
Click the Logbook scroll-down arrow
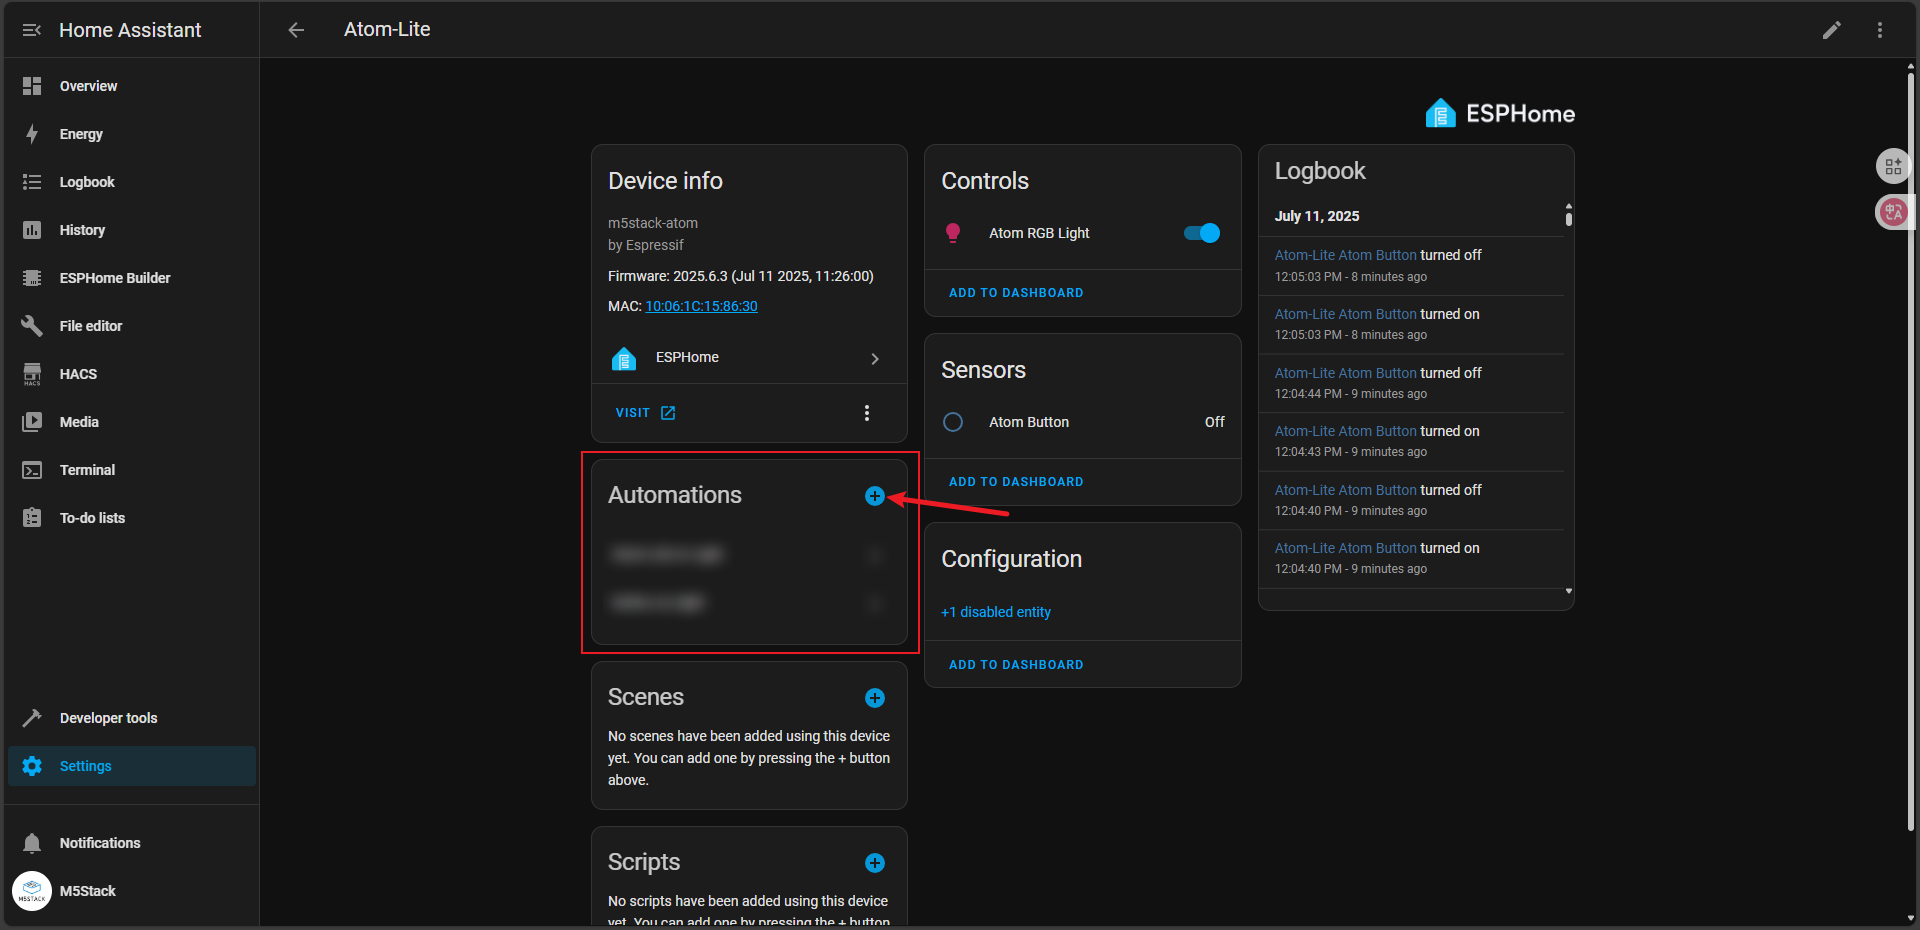point(1569,591)
